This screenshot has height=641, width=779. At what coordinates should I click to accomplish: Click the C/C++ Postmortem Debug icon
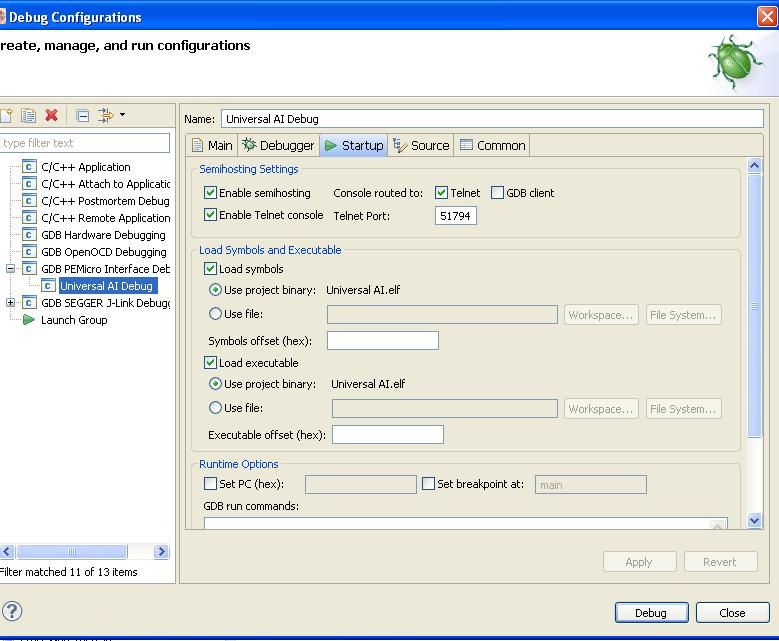click(29, 201)
